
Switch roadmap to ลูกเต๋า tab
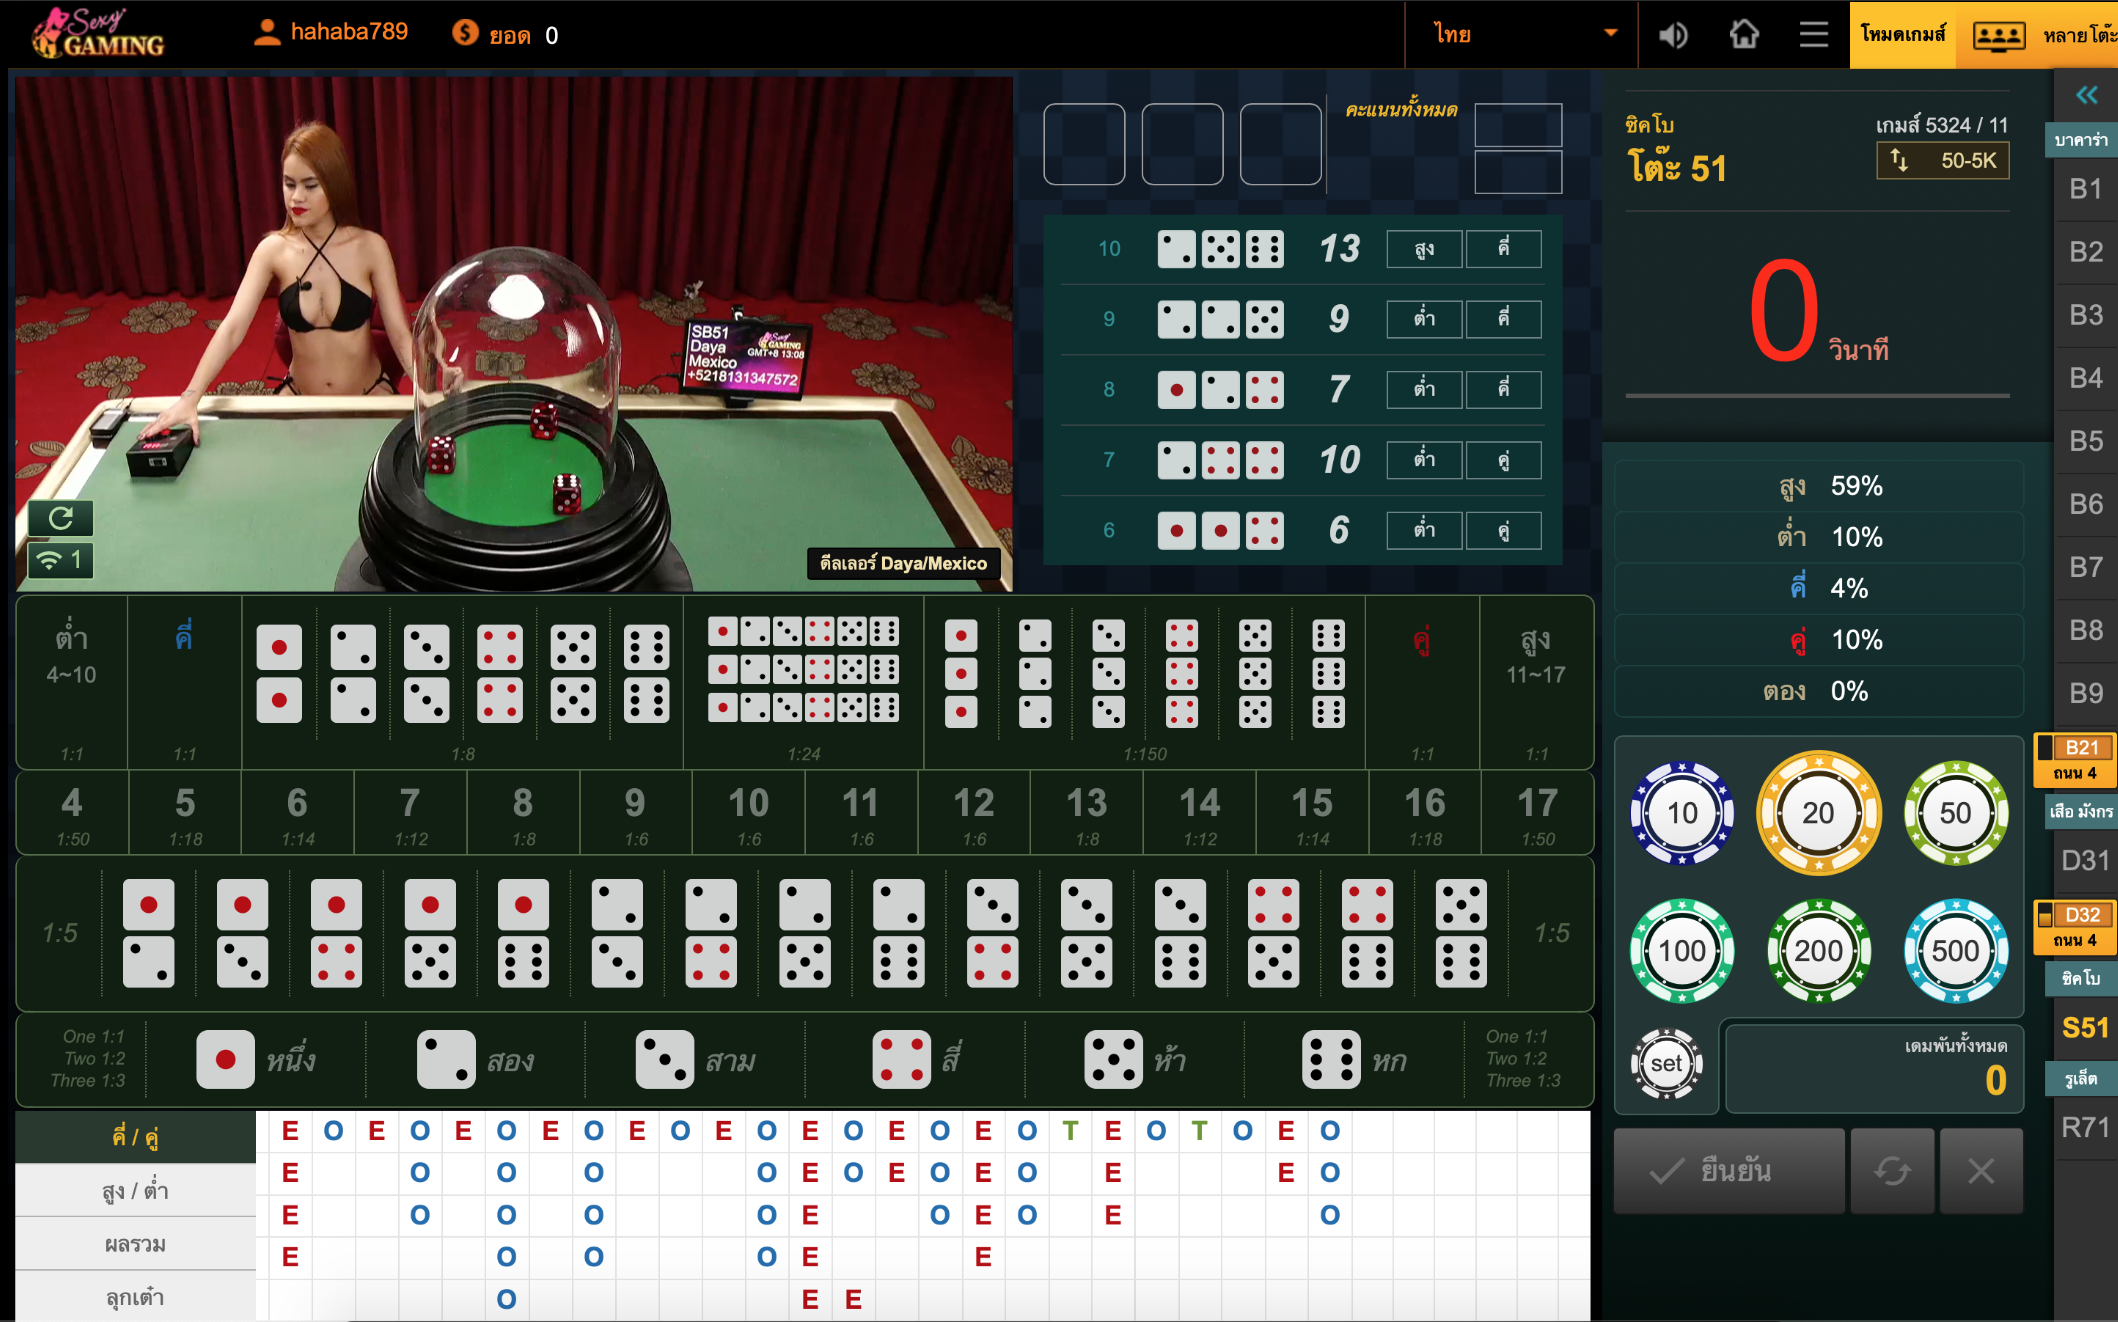[x=135, y=1297]
